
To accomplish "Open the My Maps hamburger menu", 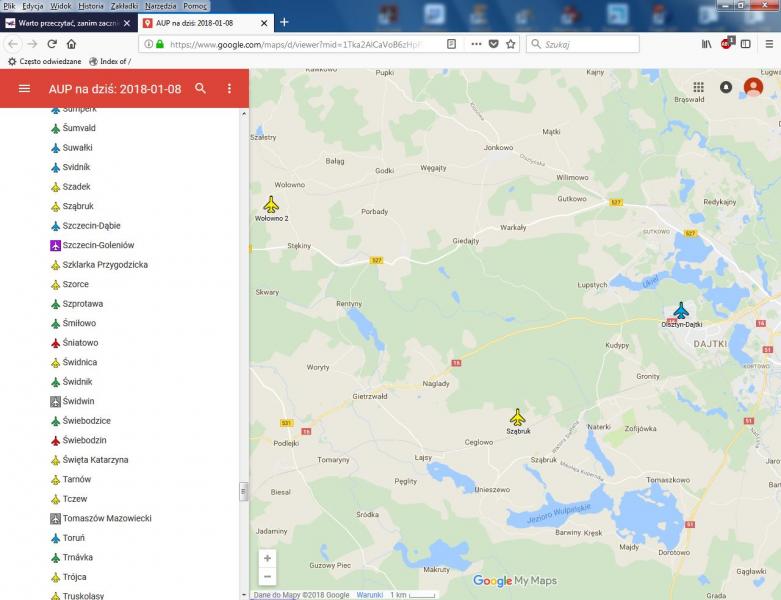I will pos(24,89).
